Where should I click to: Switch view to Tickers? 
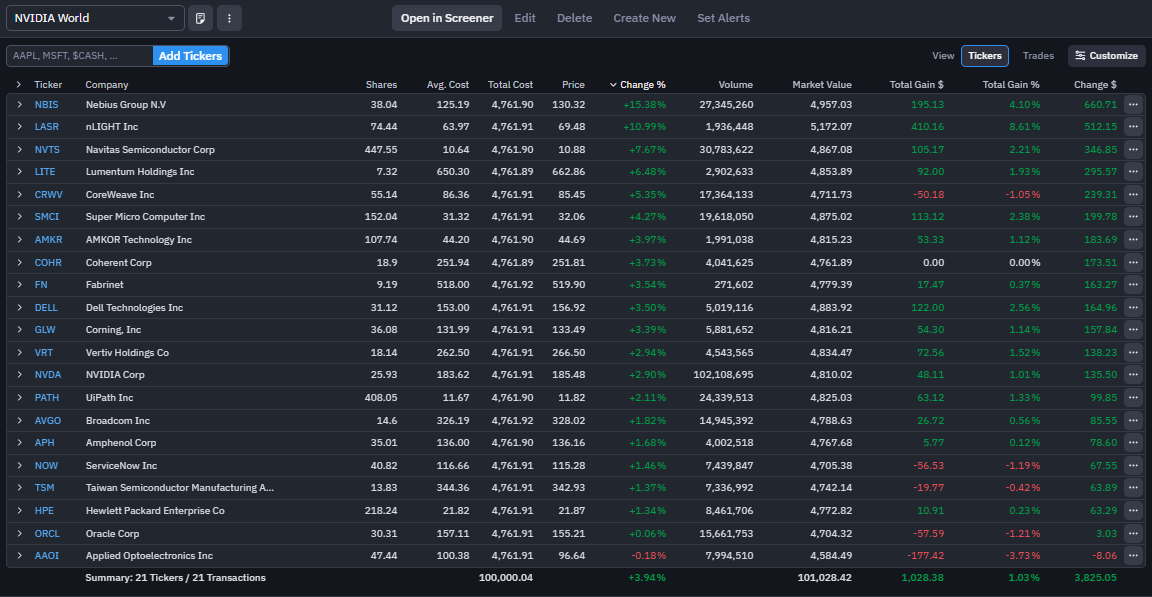click(x=984, y=56)
